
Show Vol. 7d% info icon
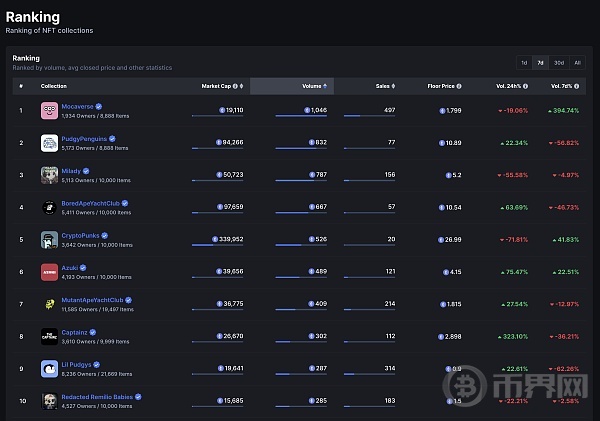[577, 86]
